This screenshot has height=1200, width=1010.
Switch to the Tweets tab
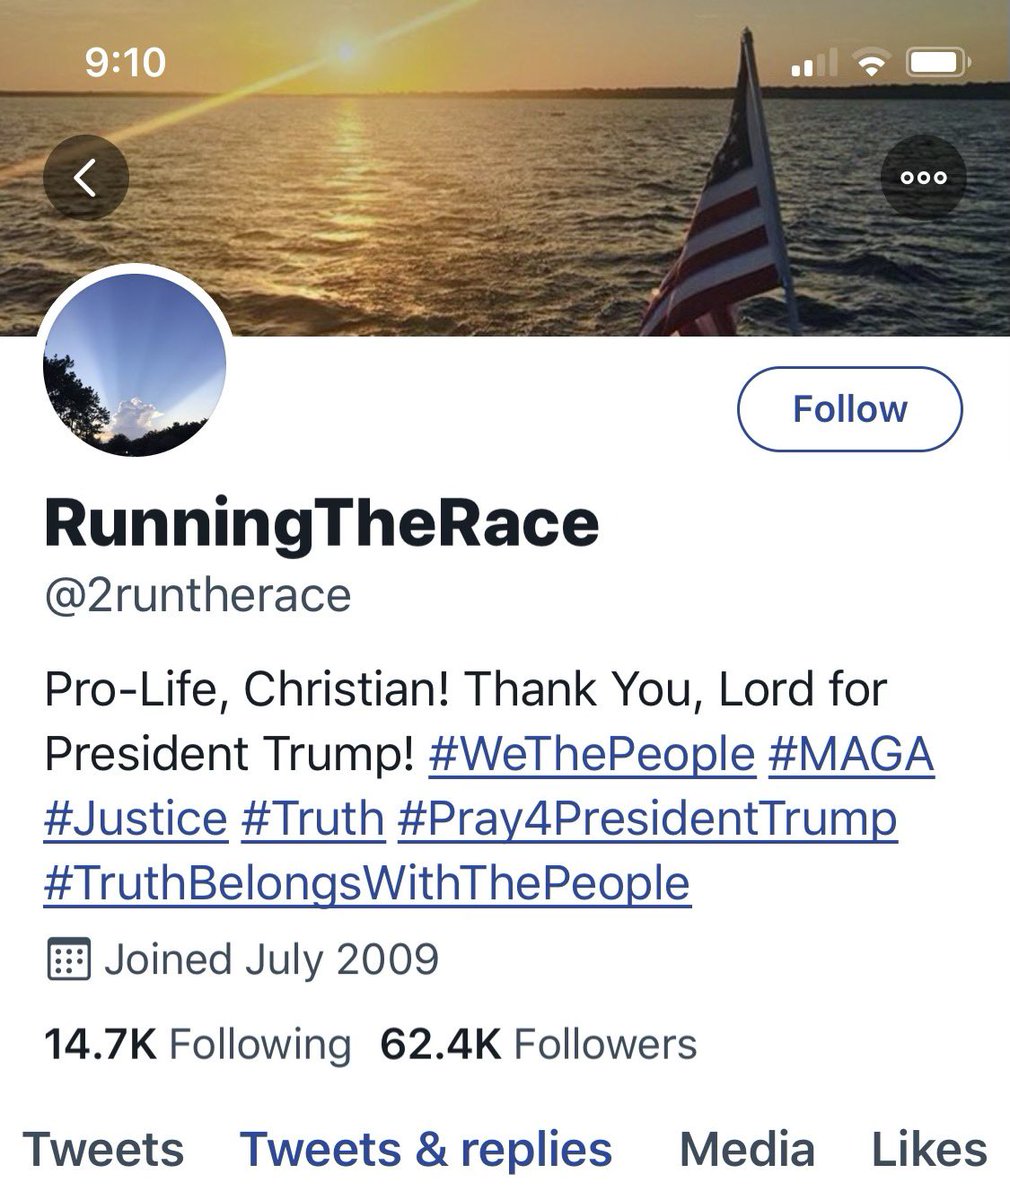click(104, 1149)
